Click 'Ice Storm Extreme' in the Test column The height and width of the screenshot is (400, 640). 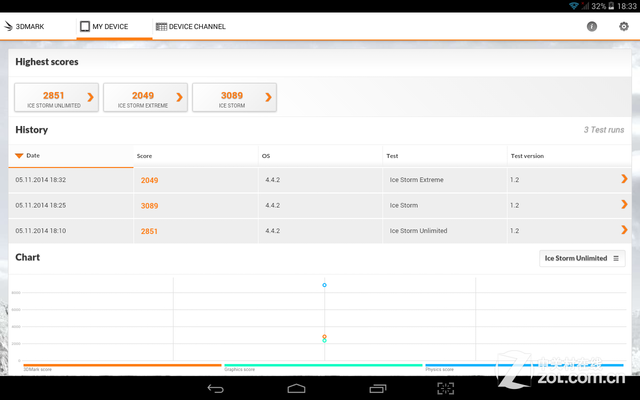point(416,180)
